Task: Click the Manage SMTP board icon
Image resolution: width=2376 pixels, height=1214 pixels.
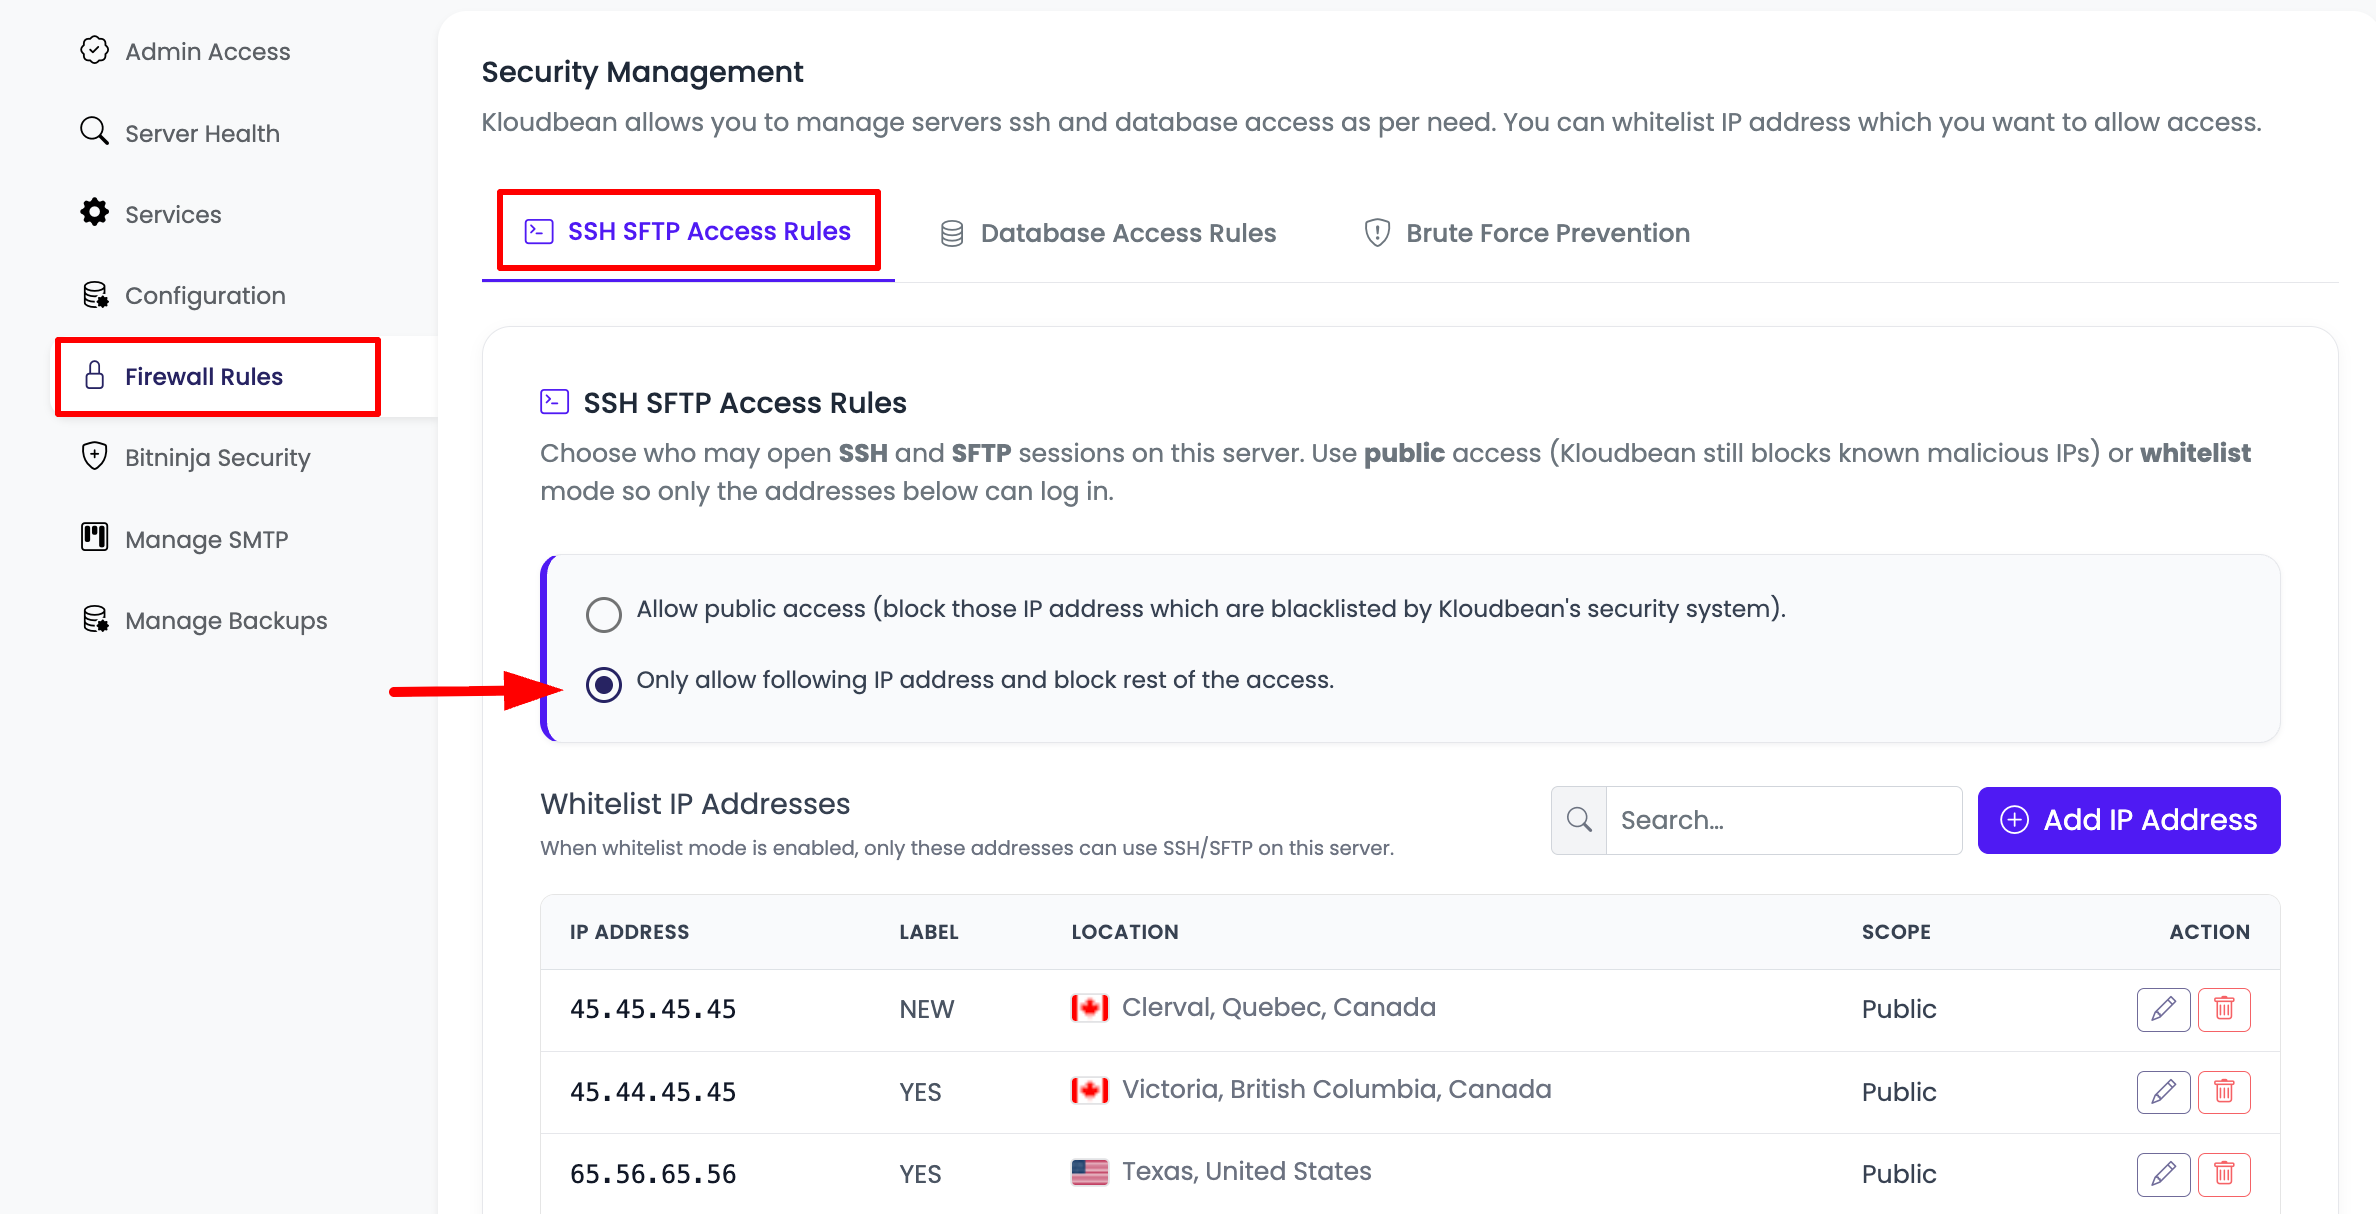Action: [94, 537]
